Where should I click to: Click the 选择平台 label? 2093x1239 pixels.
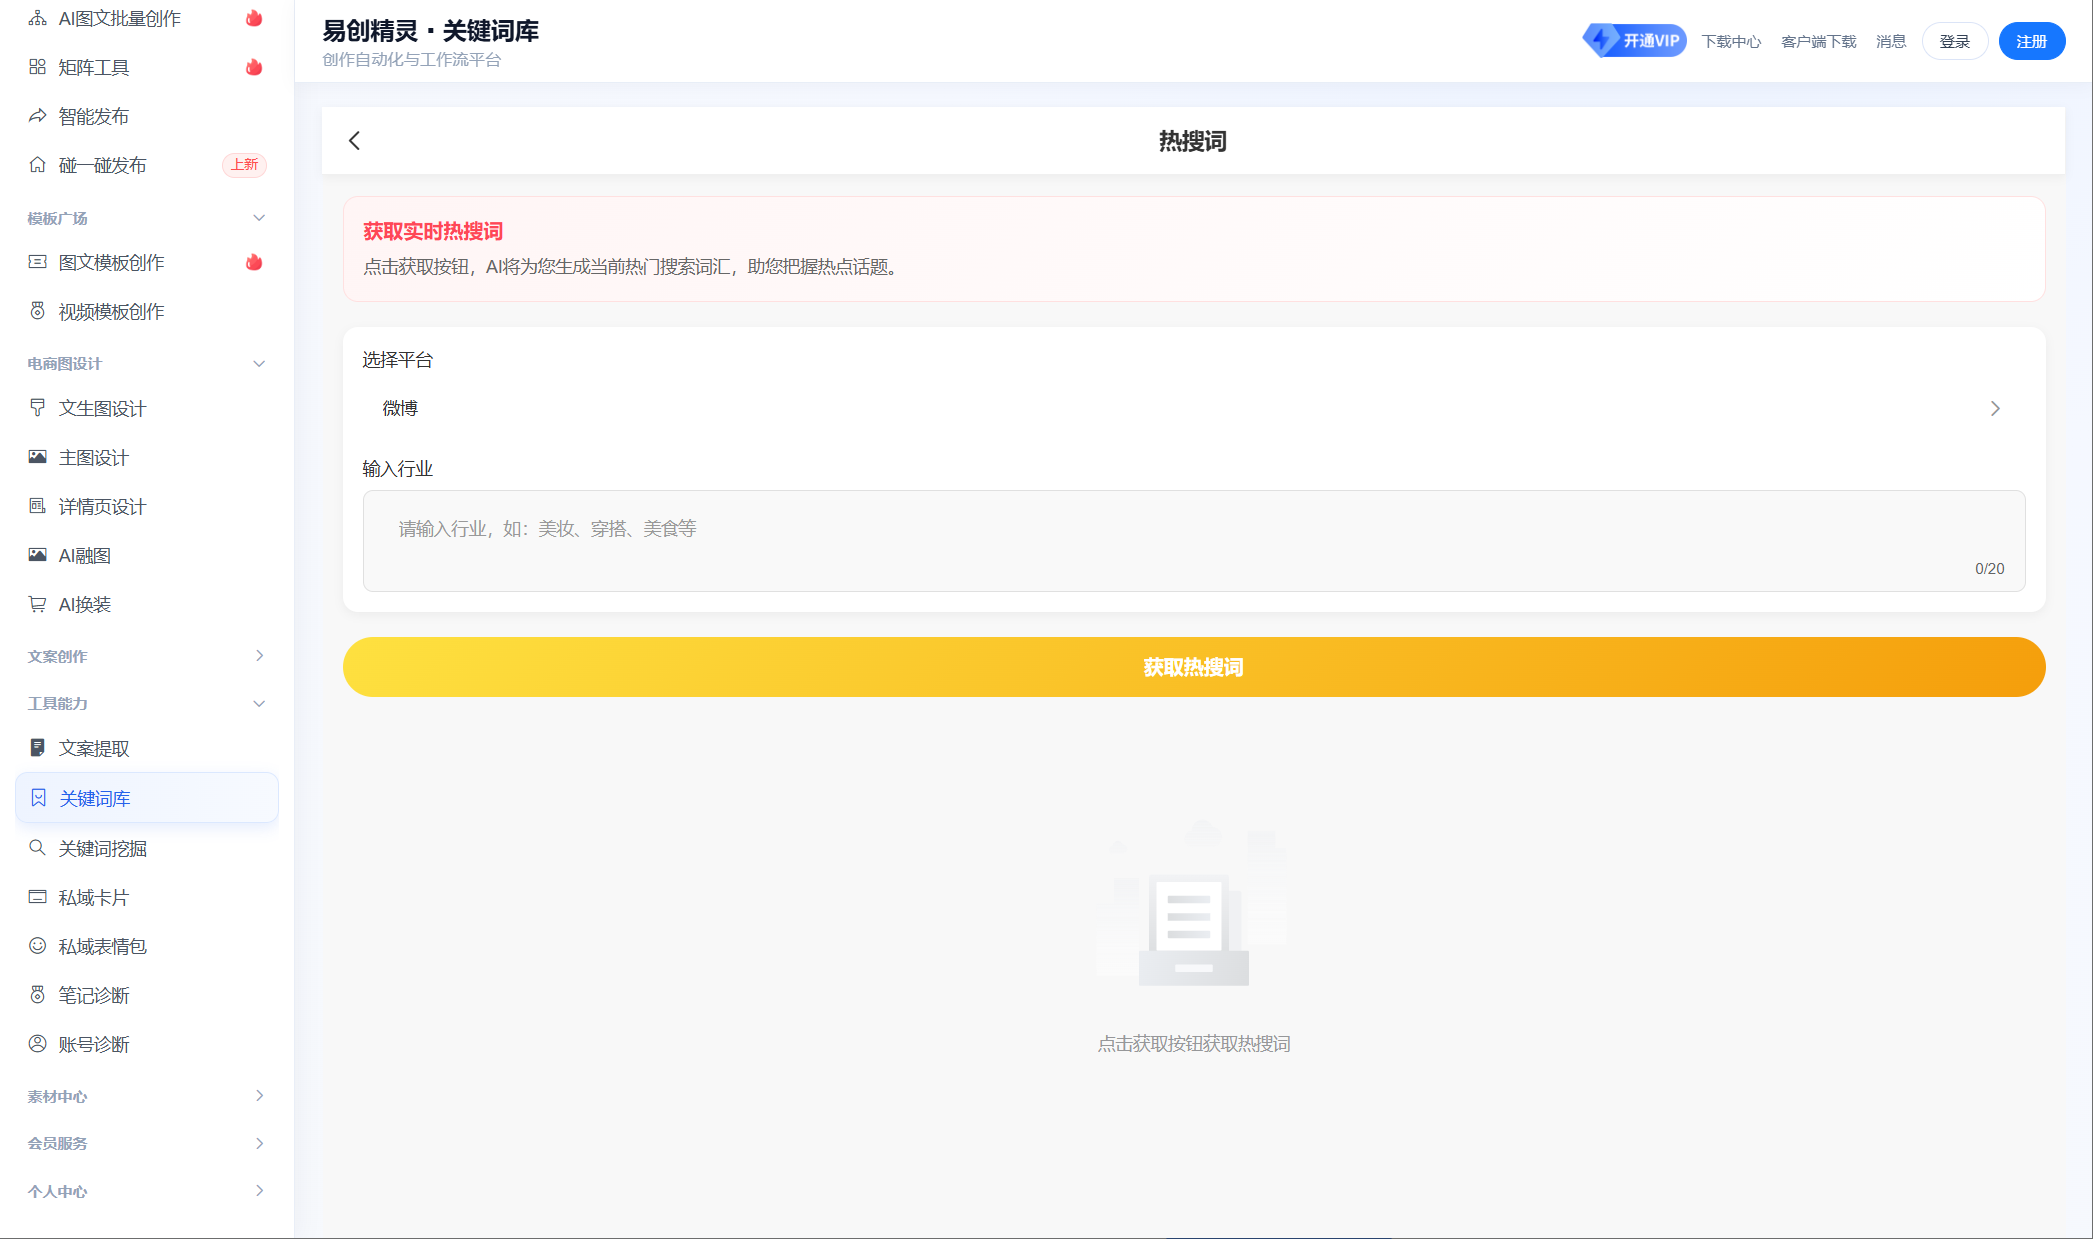[x=397, y=360]
